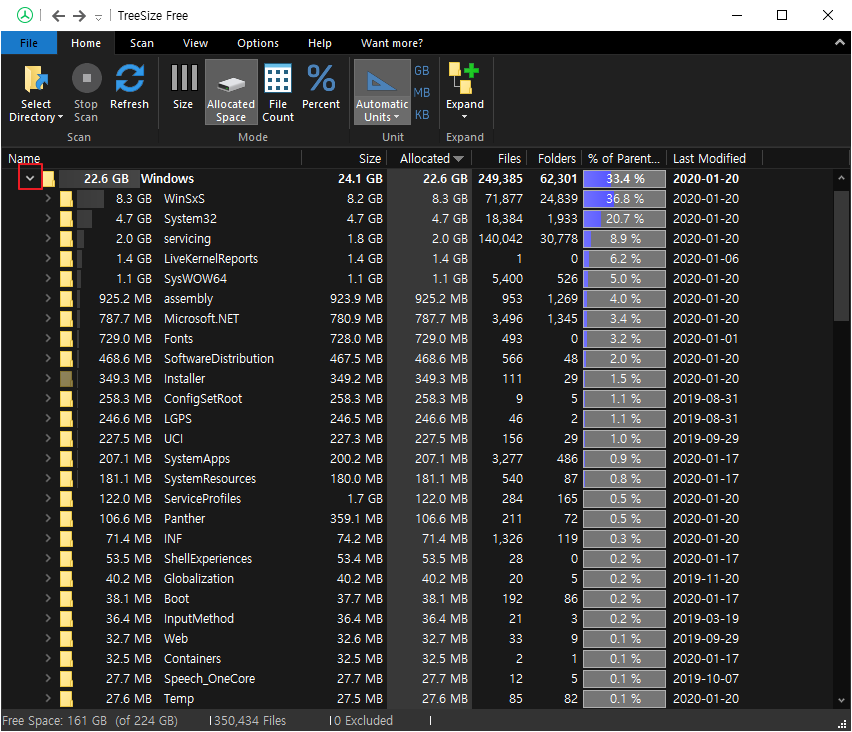Collapse the ribbon with the caret
Screen dimensions: 852x732
click(x=840, y=42)
